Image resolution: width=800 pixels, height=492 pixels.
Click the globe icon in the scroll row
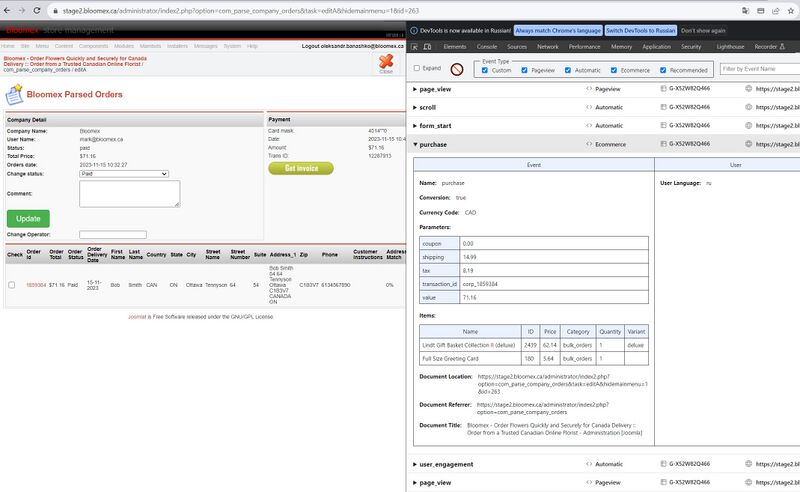coord(748,107)
